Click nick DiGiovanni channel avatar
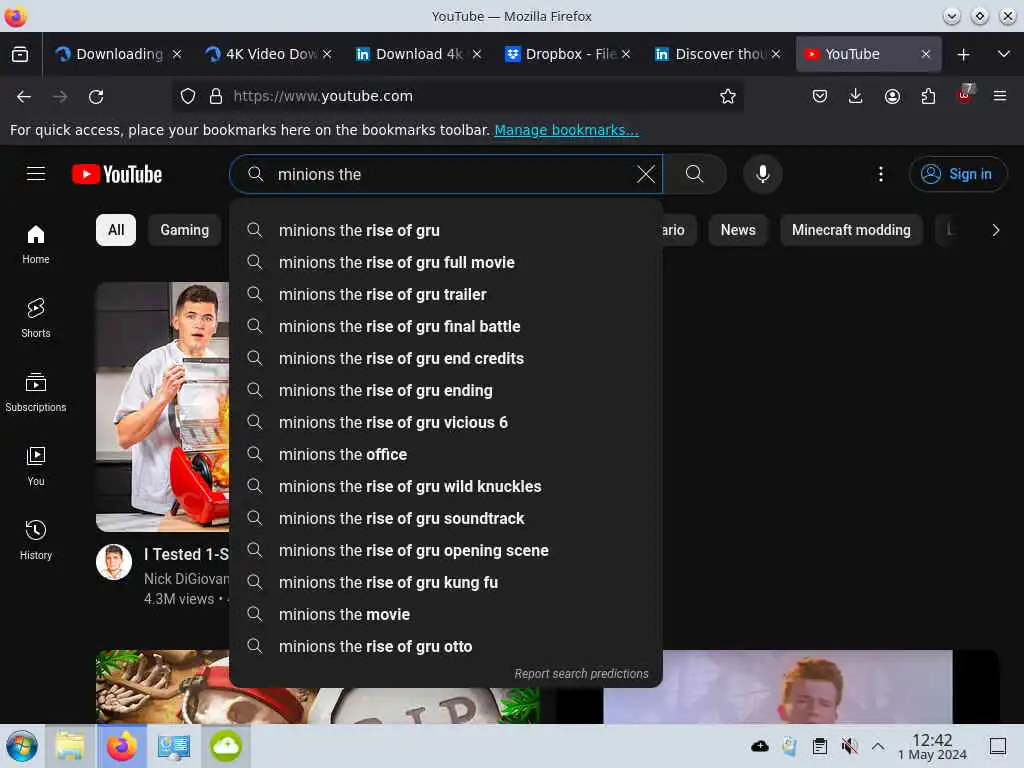 [x=114, y=562]
